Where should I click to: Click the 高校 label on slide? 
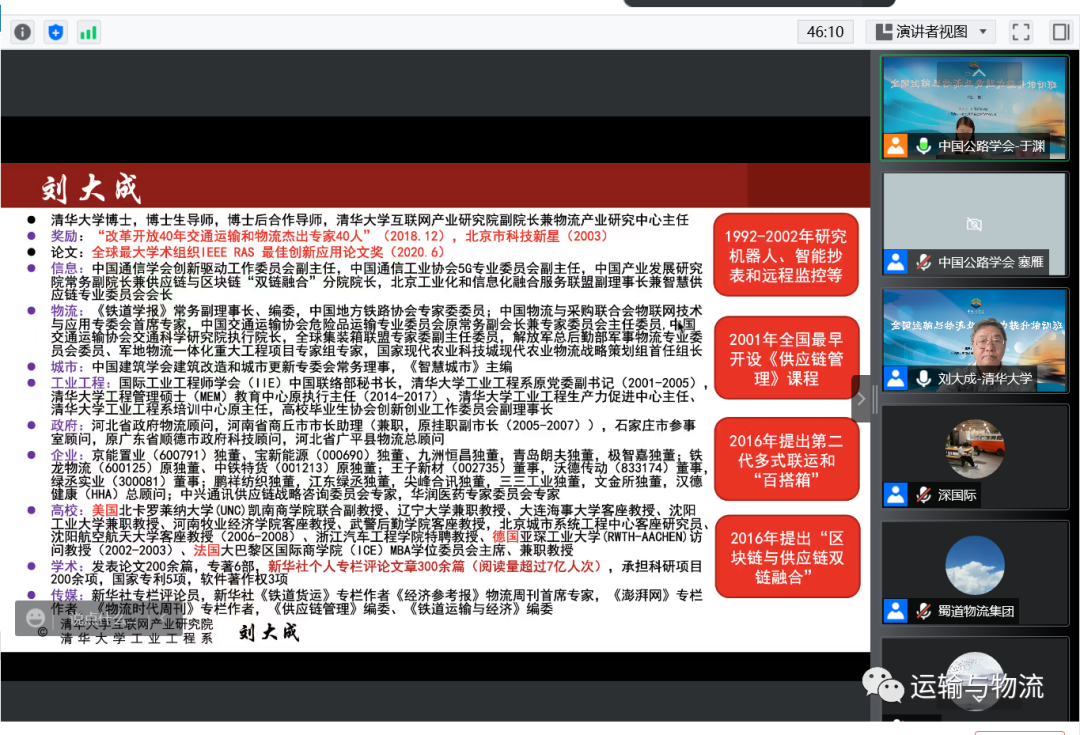pyautogui.click(x=67, y=510)
